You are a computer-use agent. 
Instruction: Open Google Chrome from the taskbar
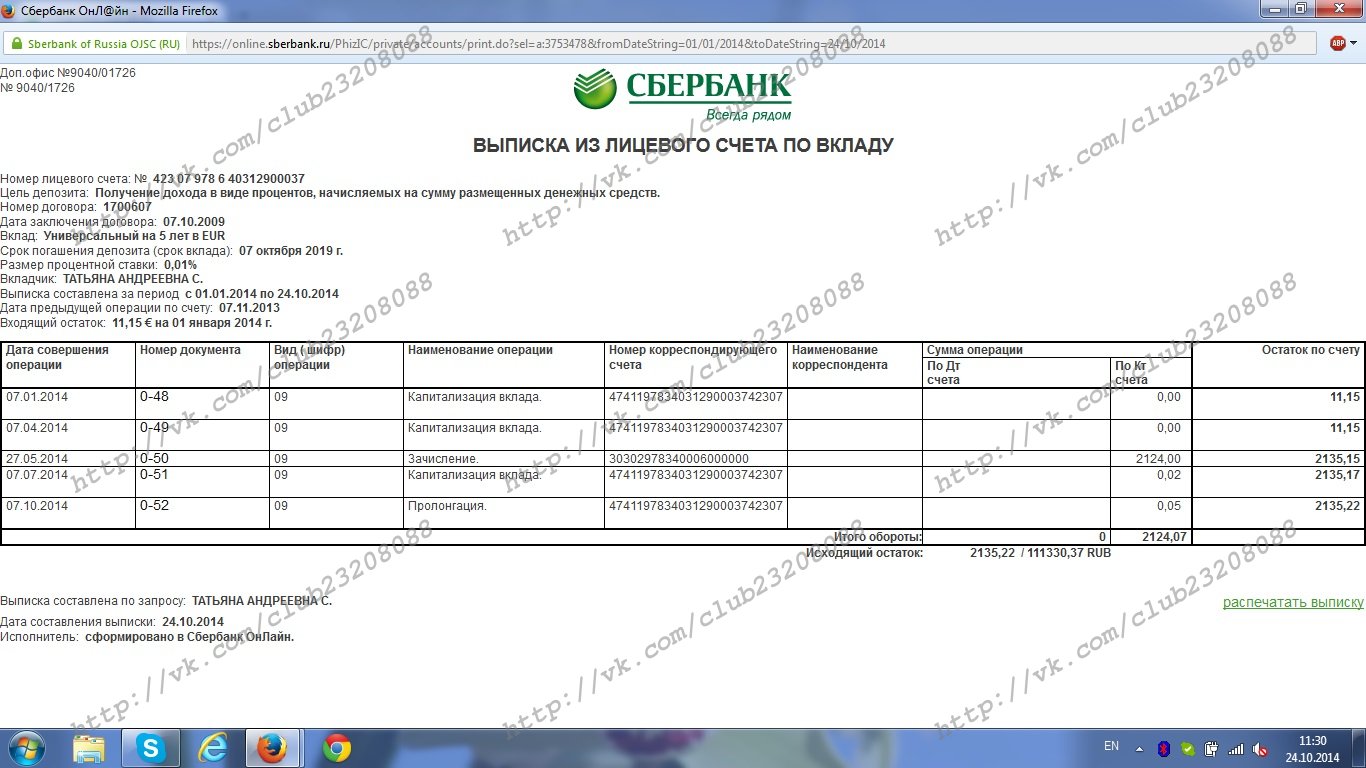[337, 748]
